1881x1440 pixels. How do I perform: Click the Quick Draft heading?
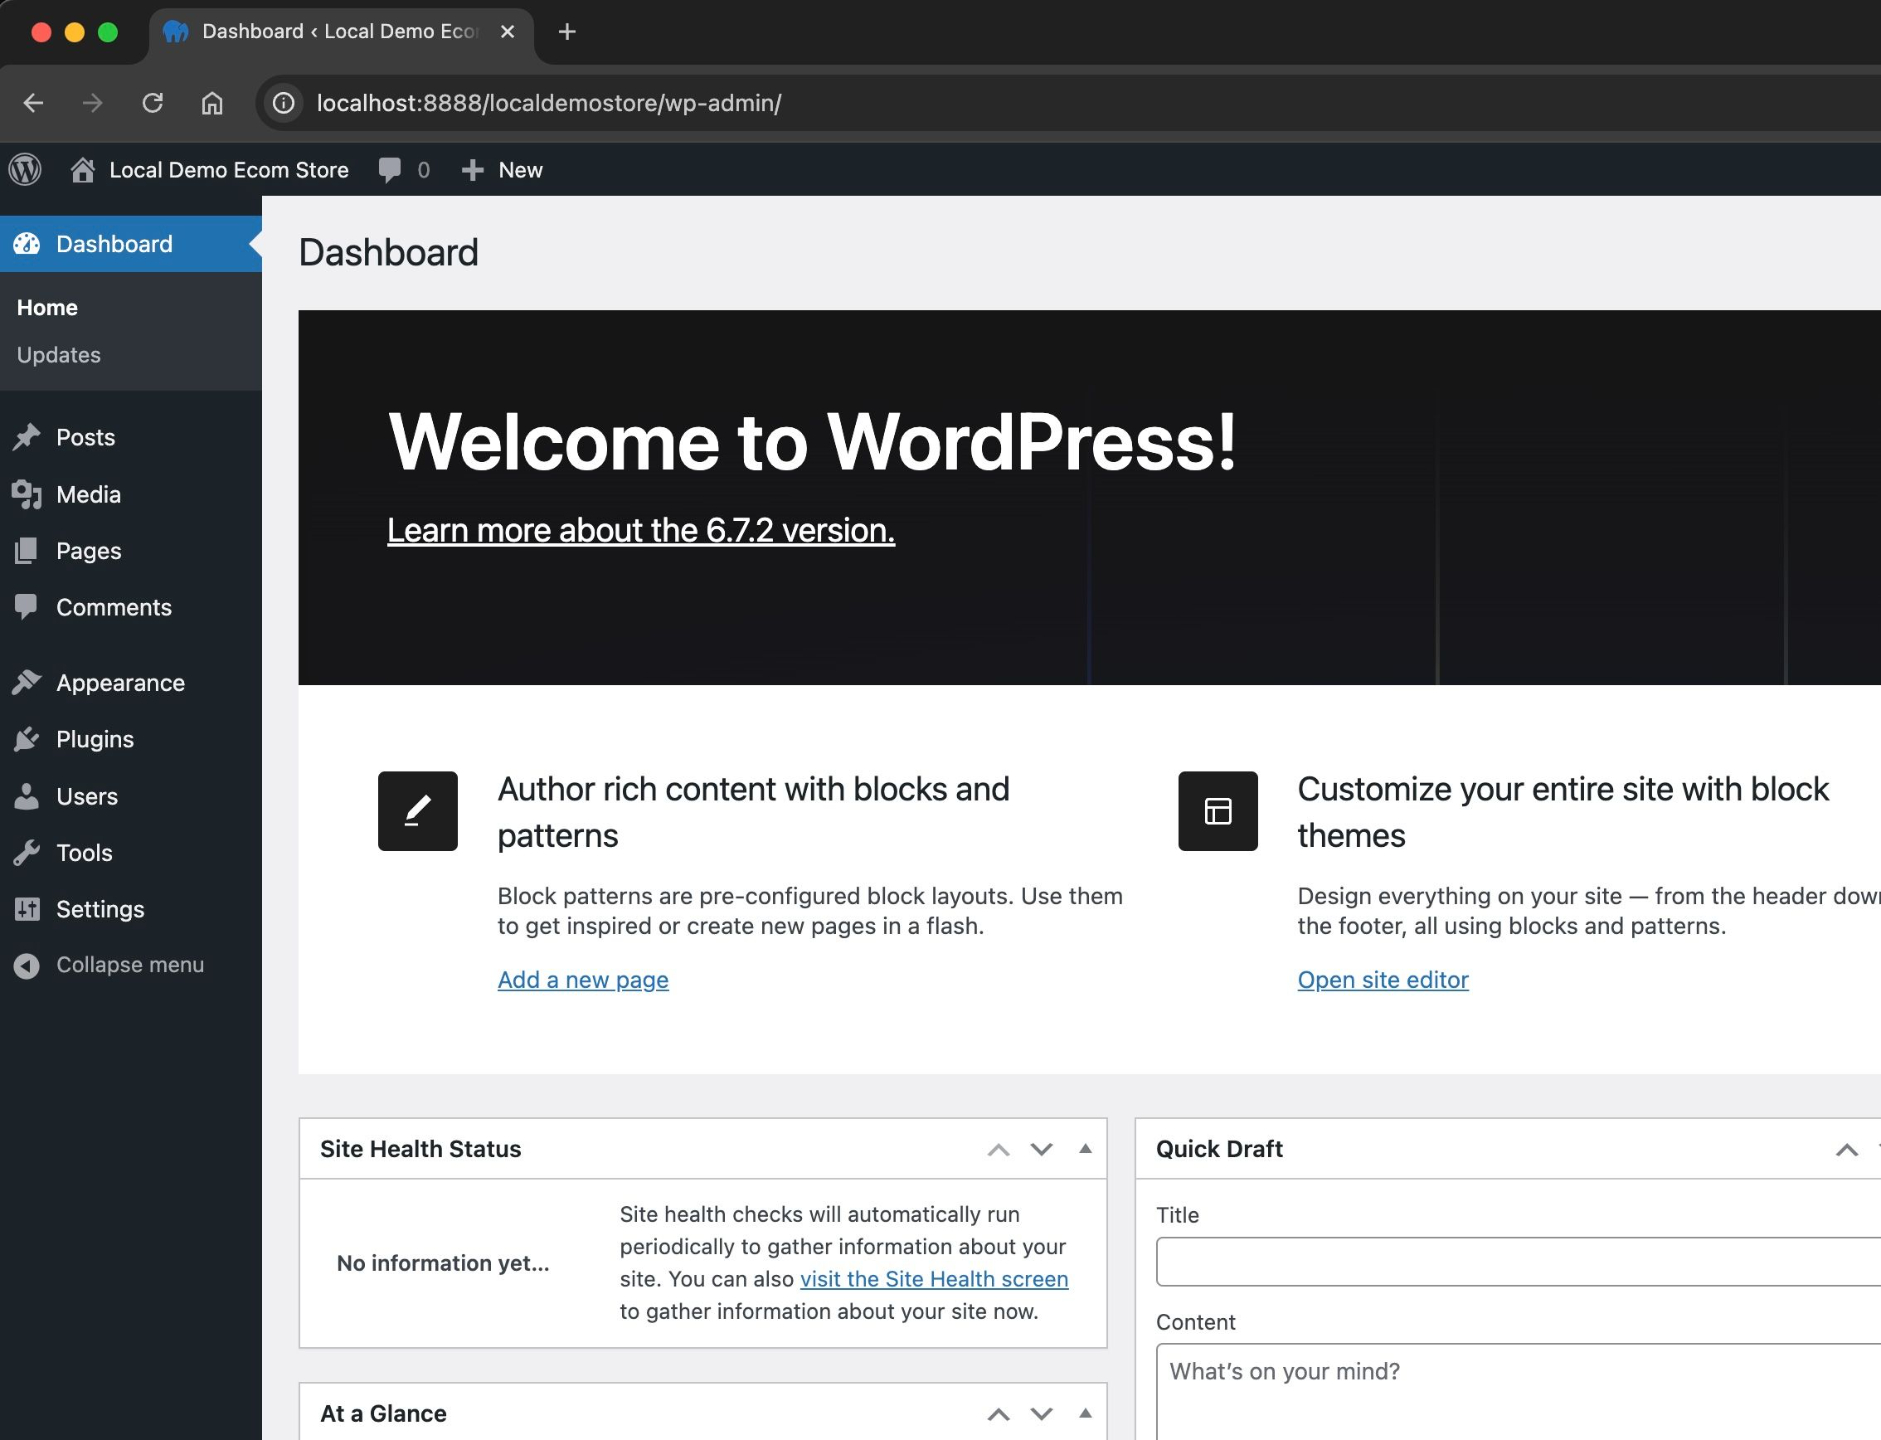click(1219, 1149)
